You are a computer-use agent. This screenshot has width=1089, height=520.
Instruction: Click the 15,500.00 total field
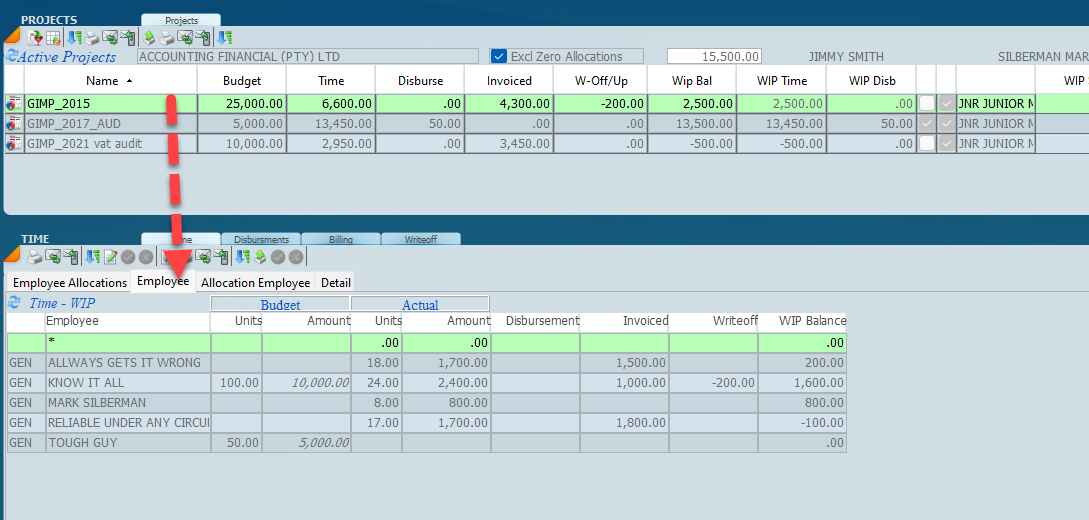(715, 57)
